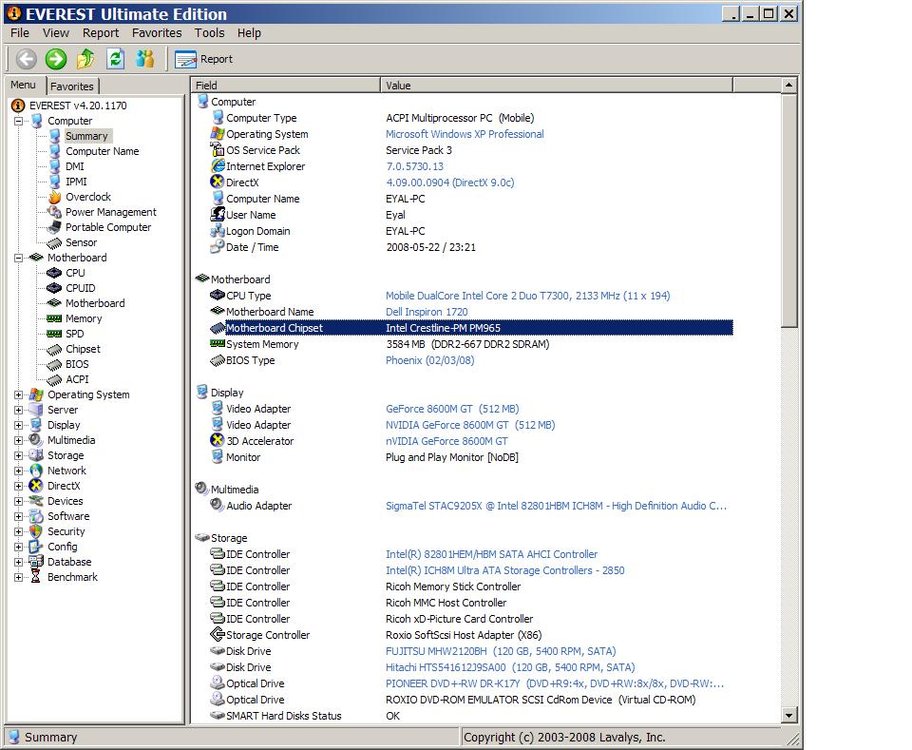Select the Benchmark hourglass icon
This screenshot has width=912, height=750.
point(36,577)
